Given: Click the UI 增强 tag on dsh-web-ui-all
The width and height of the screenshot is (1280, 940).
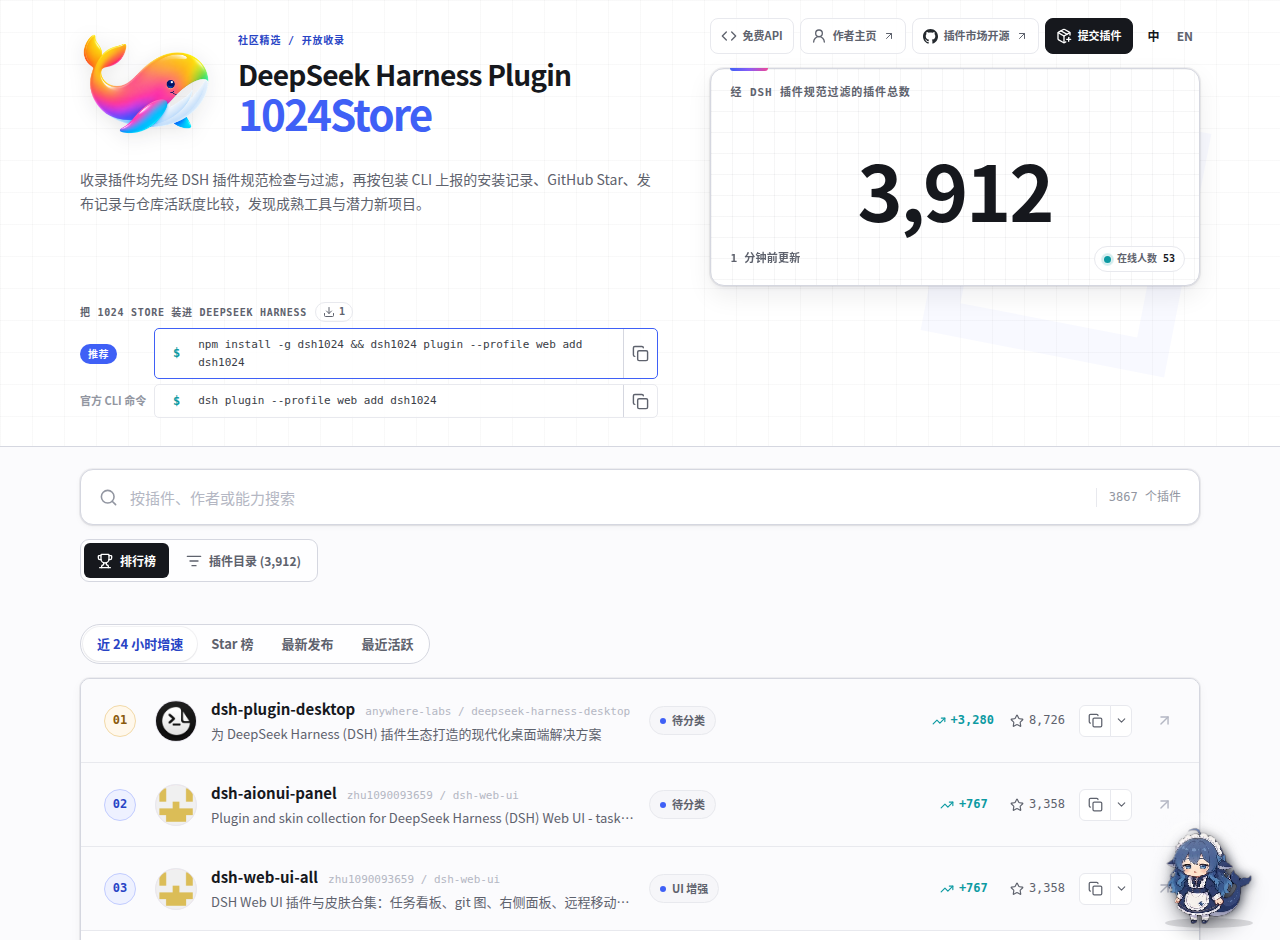Looking at the screenshot, I should point(683,888).
